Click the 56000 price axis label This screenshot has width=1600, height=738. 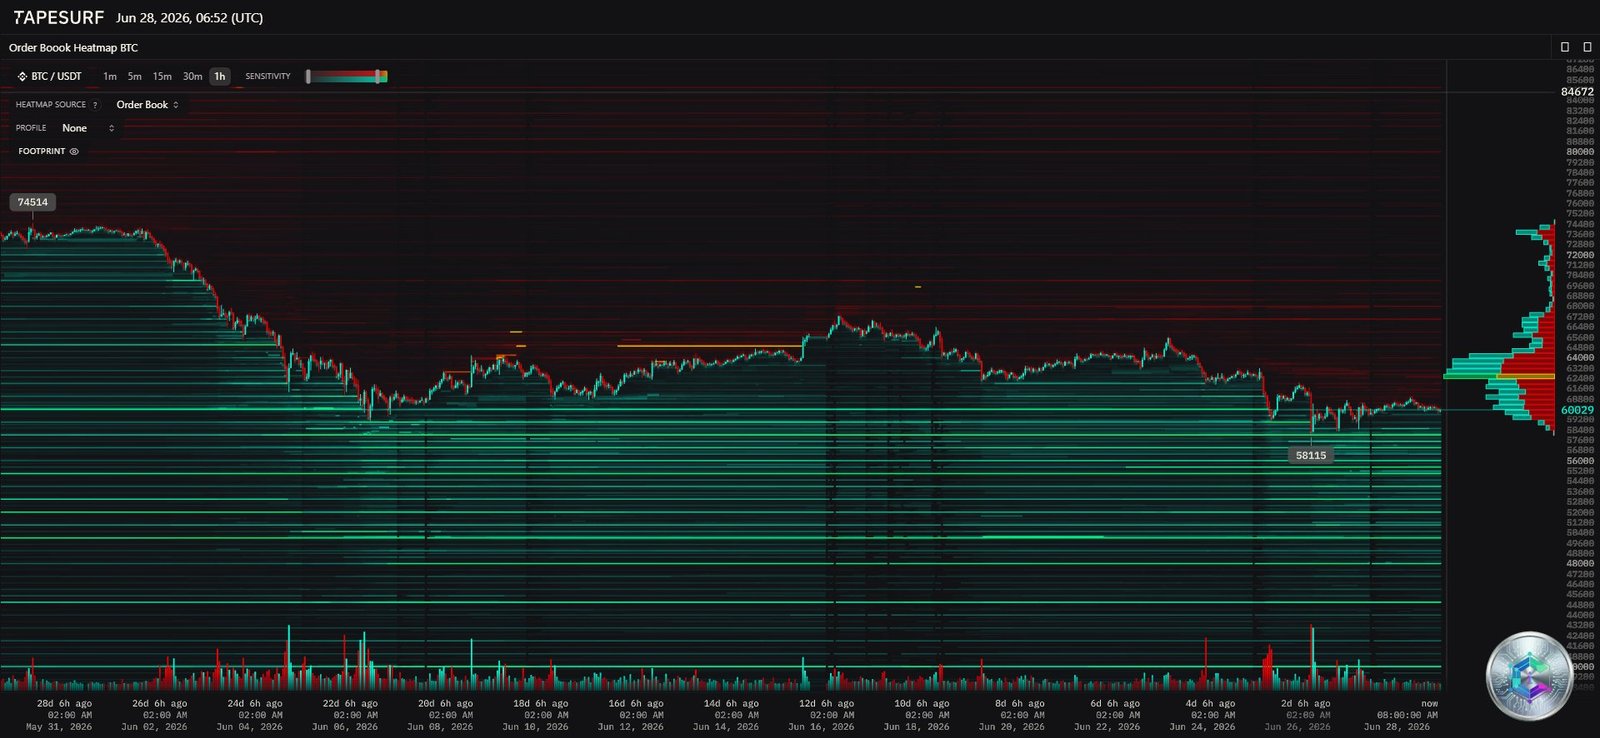[1579, 461]
